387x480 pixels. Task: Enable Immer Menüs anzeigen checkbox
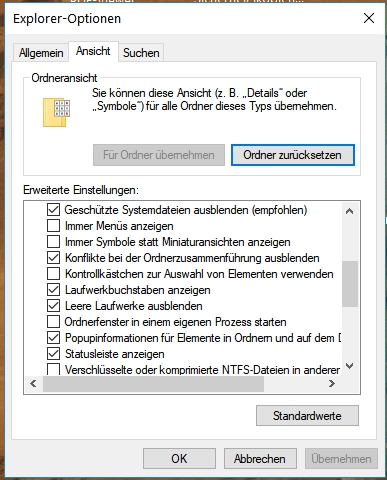pyautogui.click(x=53, y=226)
